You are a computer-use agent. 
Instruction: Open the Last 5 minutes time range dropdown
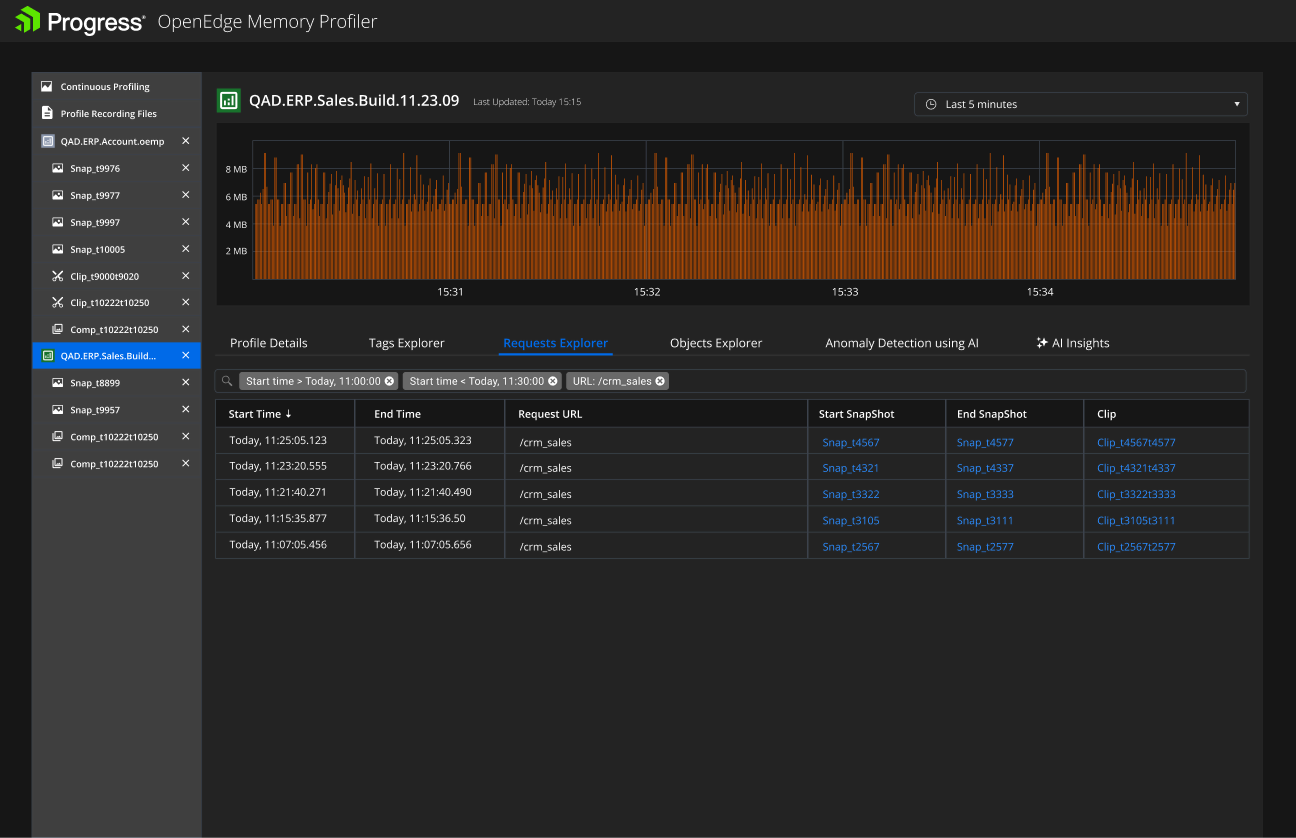pyautogui.click(x=1080, y=104)
